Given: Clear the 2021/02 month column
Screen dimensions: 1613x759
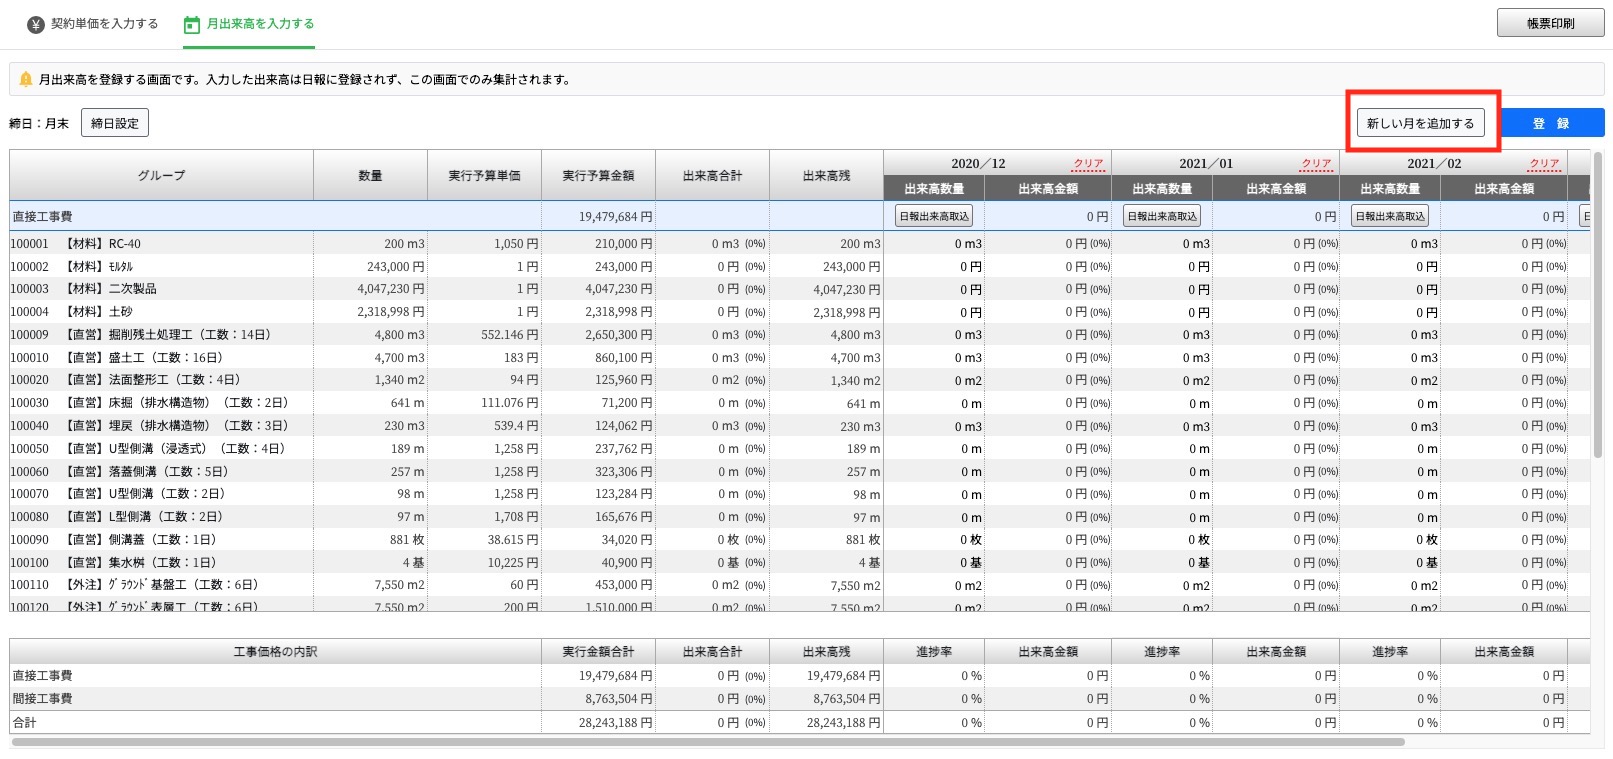Looking at the screenshot, I should (x=1544, y=164).
